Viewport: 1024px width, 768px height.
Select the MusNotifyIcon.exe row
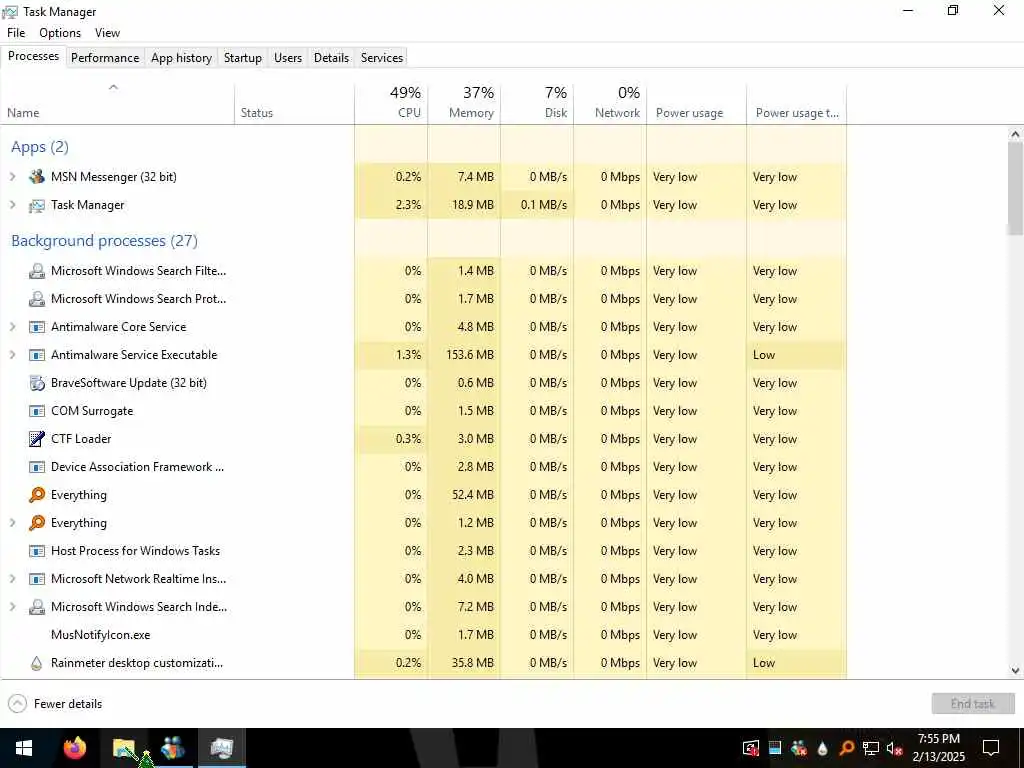(x=423, y=635)
